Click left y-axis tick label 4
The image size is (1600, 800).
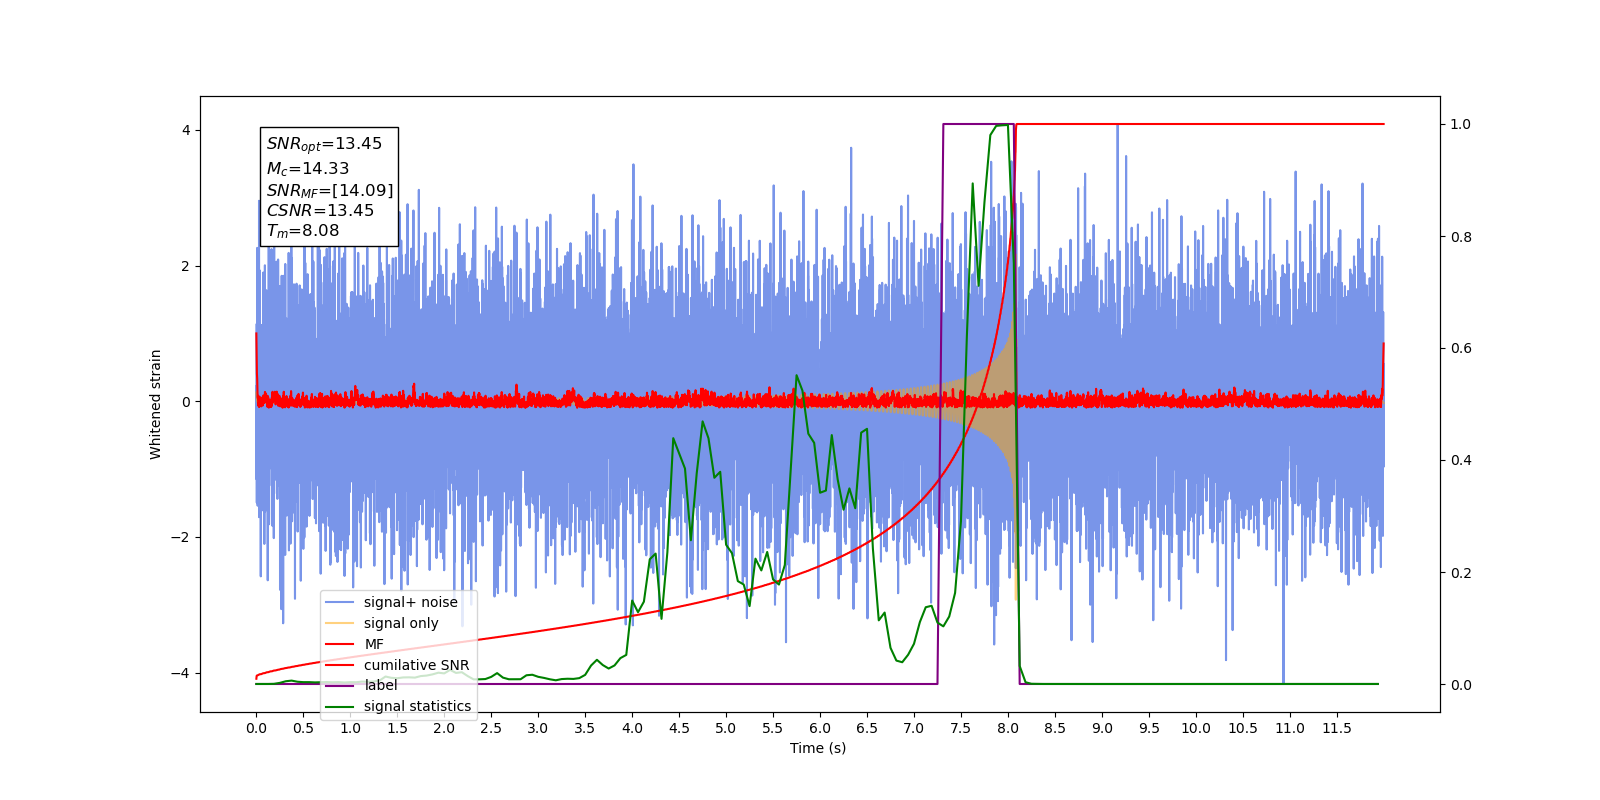click(x=186, y=130)
